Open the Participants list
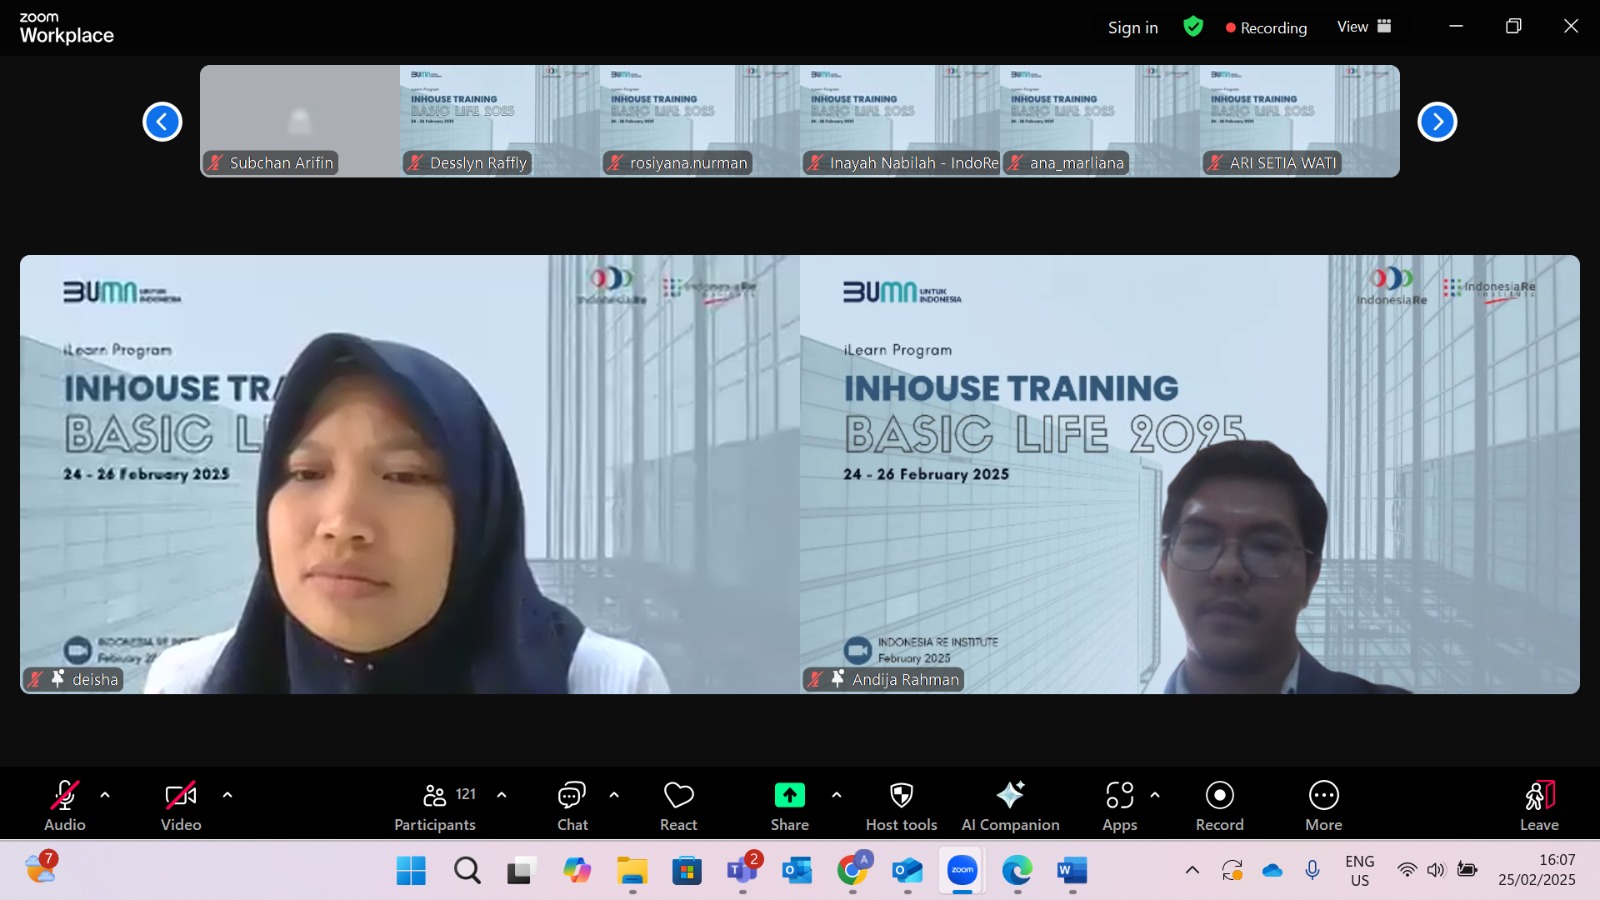Viewport: 1600px width, 900px height. [x=435, y=805]
